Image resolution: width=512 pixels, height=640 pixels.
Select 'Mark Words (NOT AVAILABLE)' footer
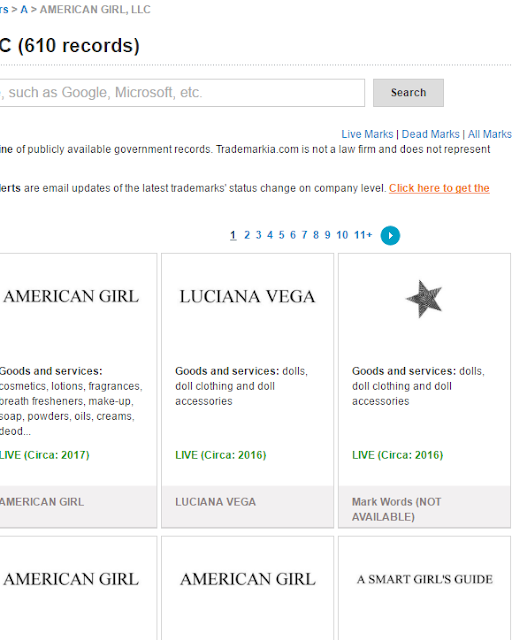point(396,509)
